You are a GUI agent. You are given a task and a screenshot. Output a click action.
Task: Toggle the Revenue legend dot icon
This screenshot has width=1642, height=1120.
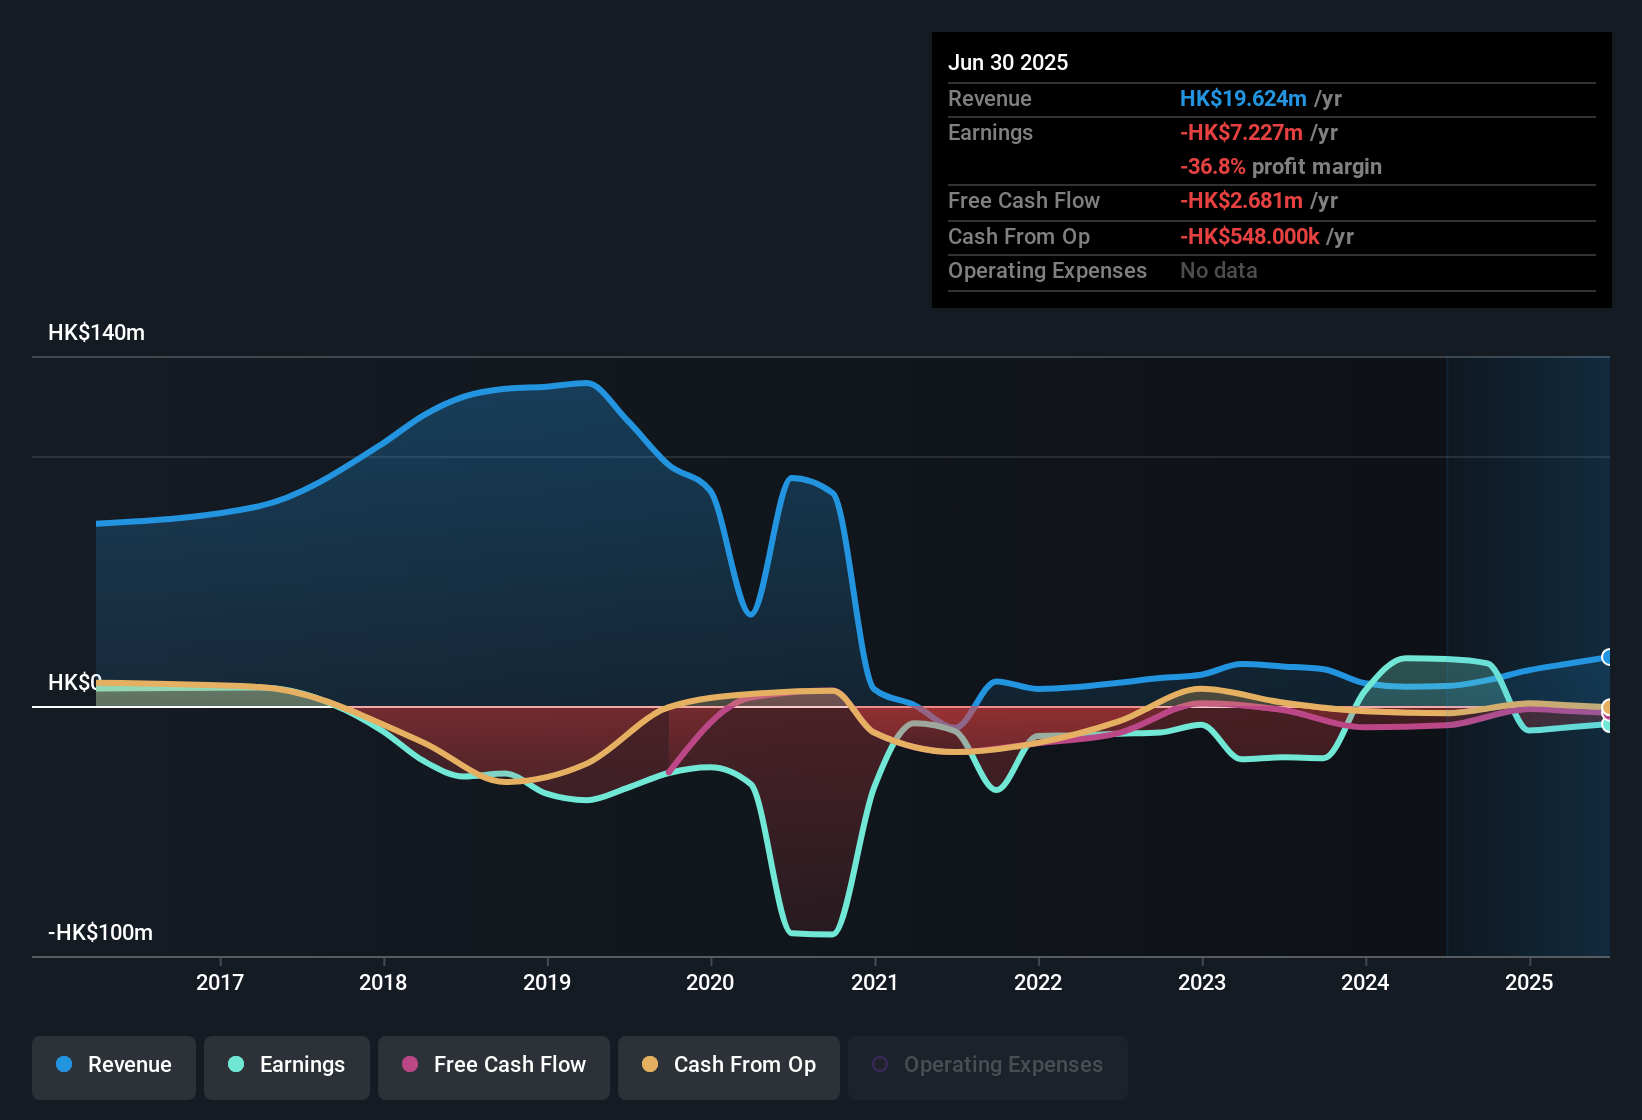[x=62, y=1065]
